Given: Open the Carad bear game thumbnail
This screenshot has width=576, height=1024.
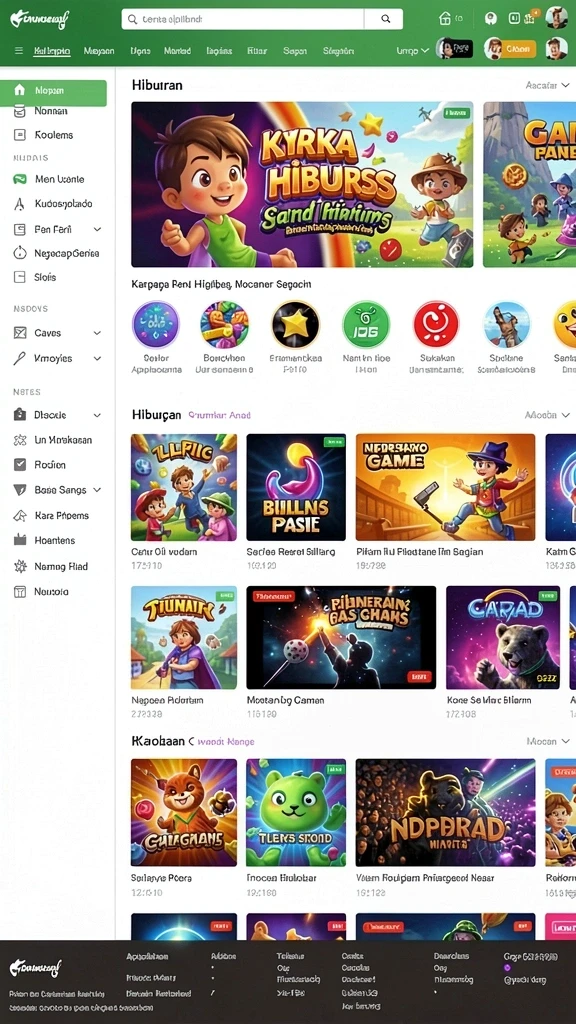Looking at the screenshot, I should [x=503, y=637].
